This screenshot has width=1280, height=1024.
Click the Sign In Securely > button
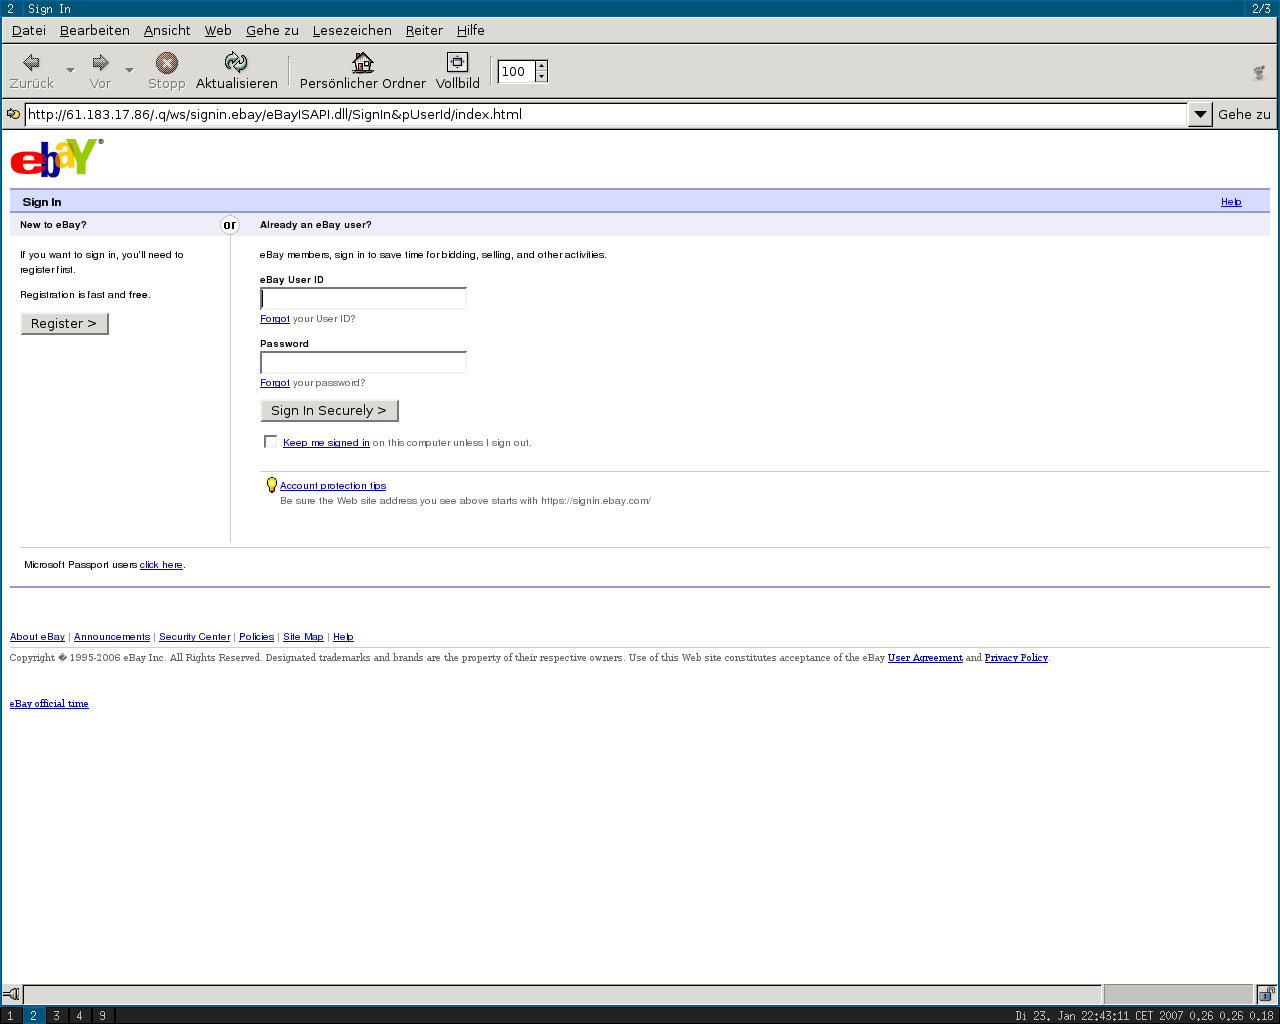point(329,410)
